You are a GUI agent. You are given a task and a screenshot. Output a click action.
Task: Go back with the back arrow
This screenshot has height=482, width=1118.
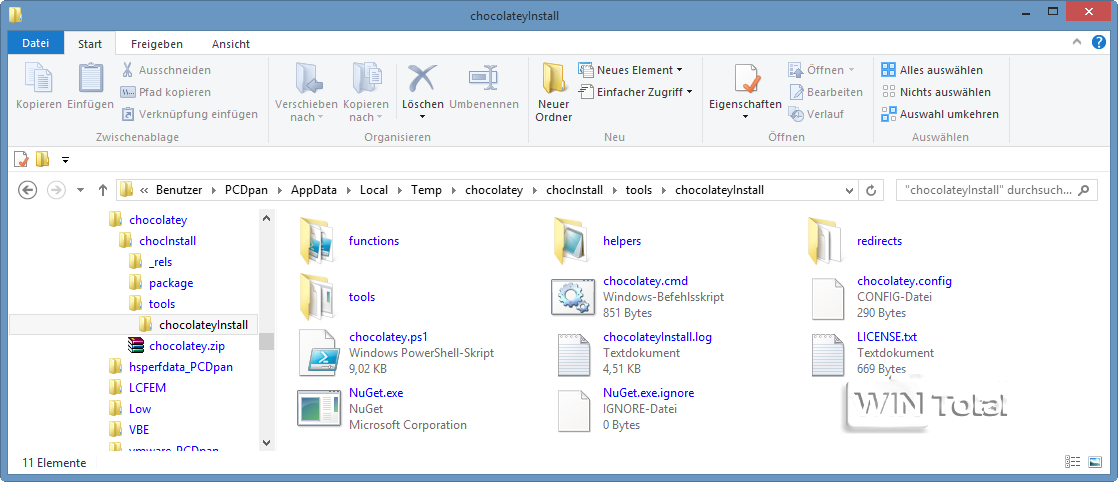point(27,190)
